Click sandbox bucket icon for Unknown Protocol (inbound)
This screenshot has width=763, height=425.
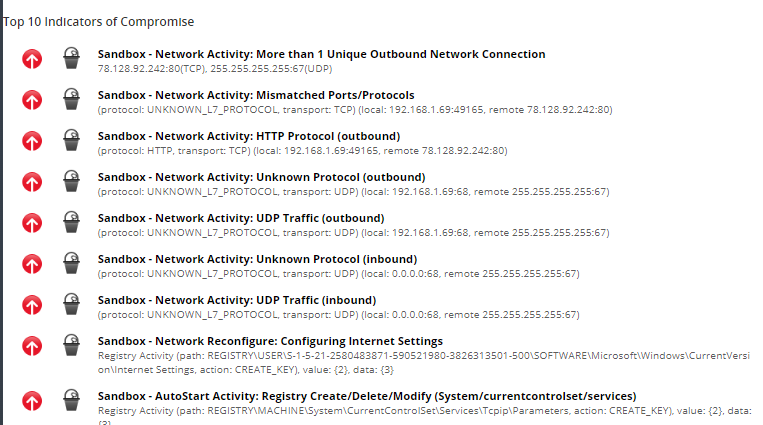[x=71, y=264]
